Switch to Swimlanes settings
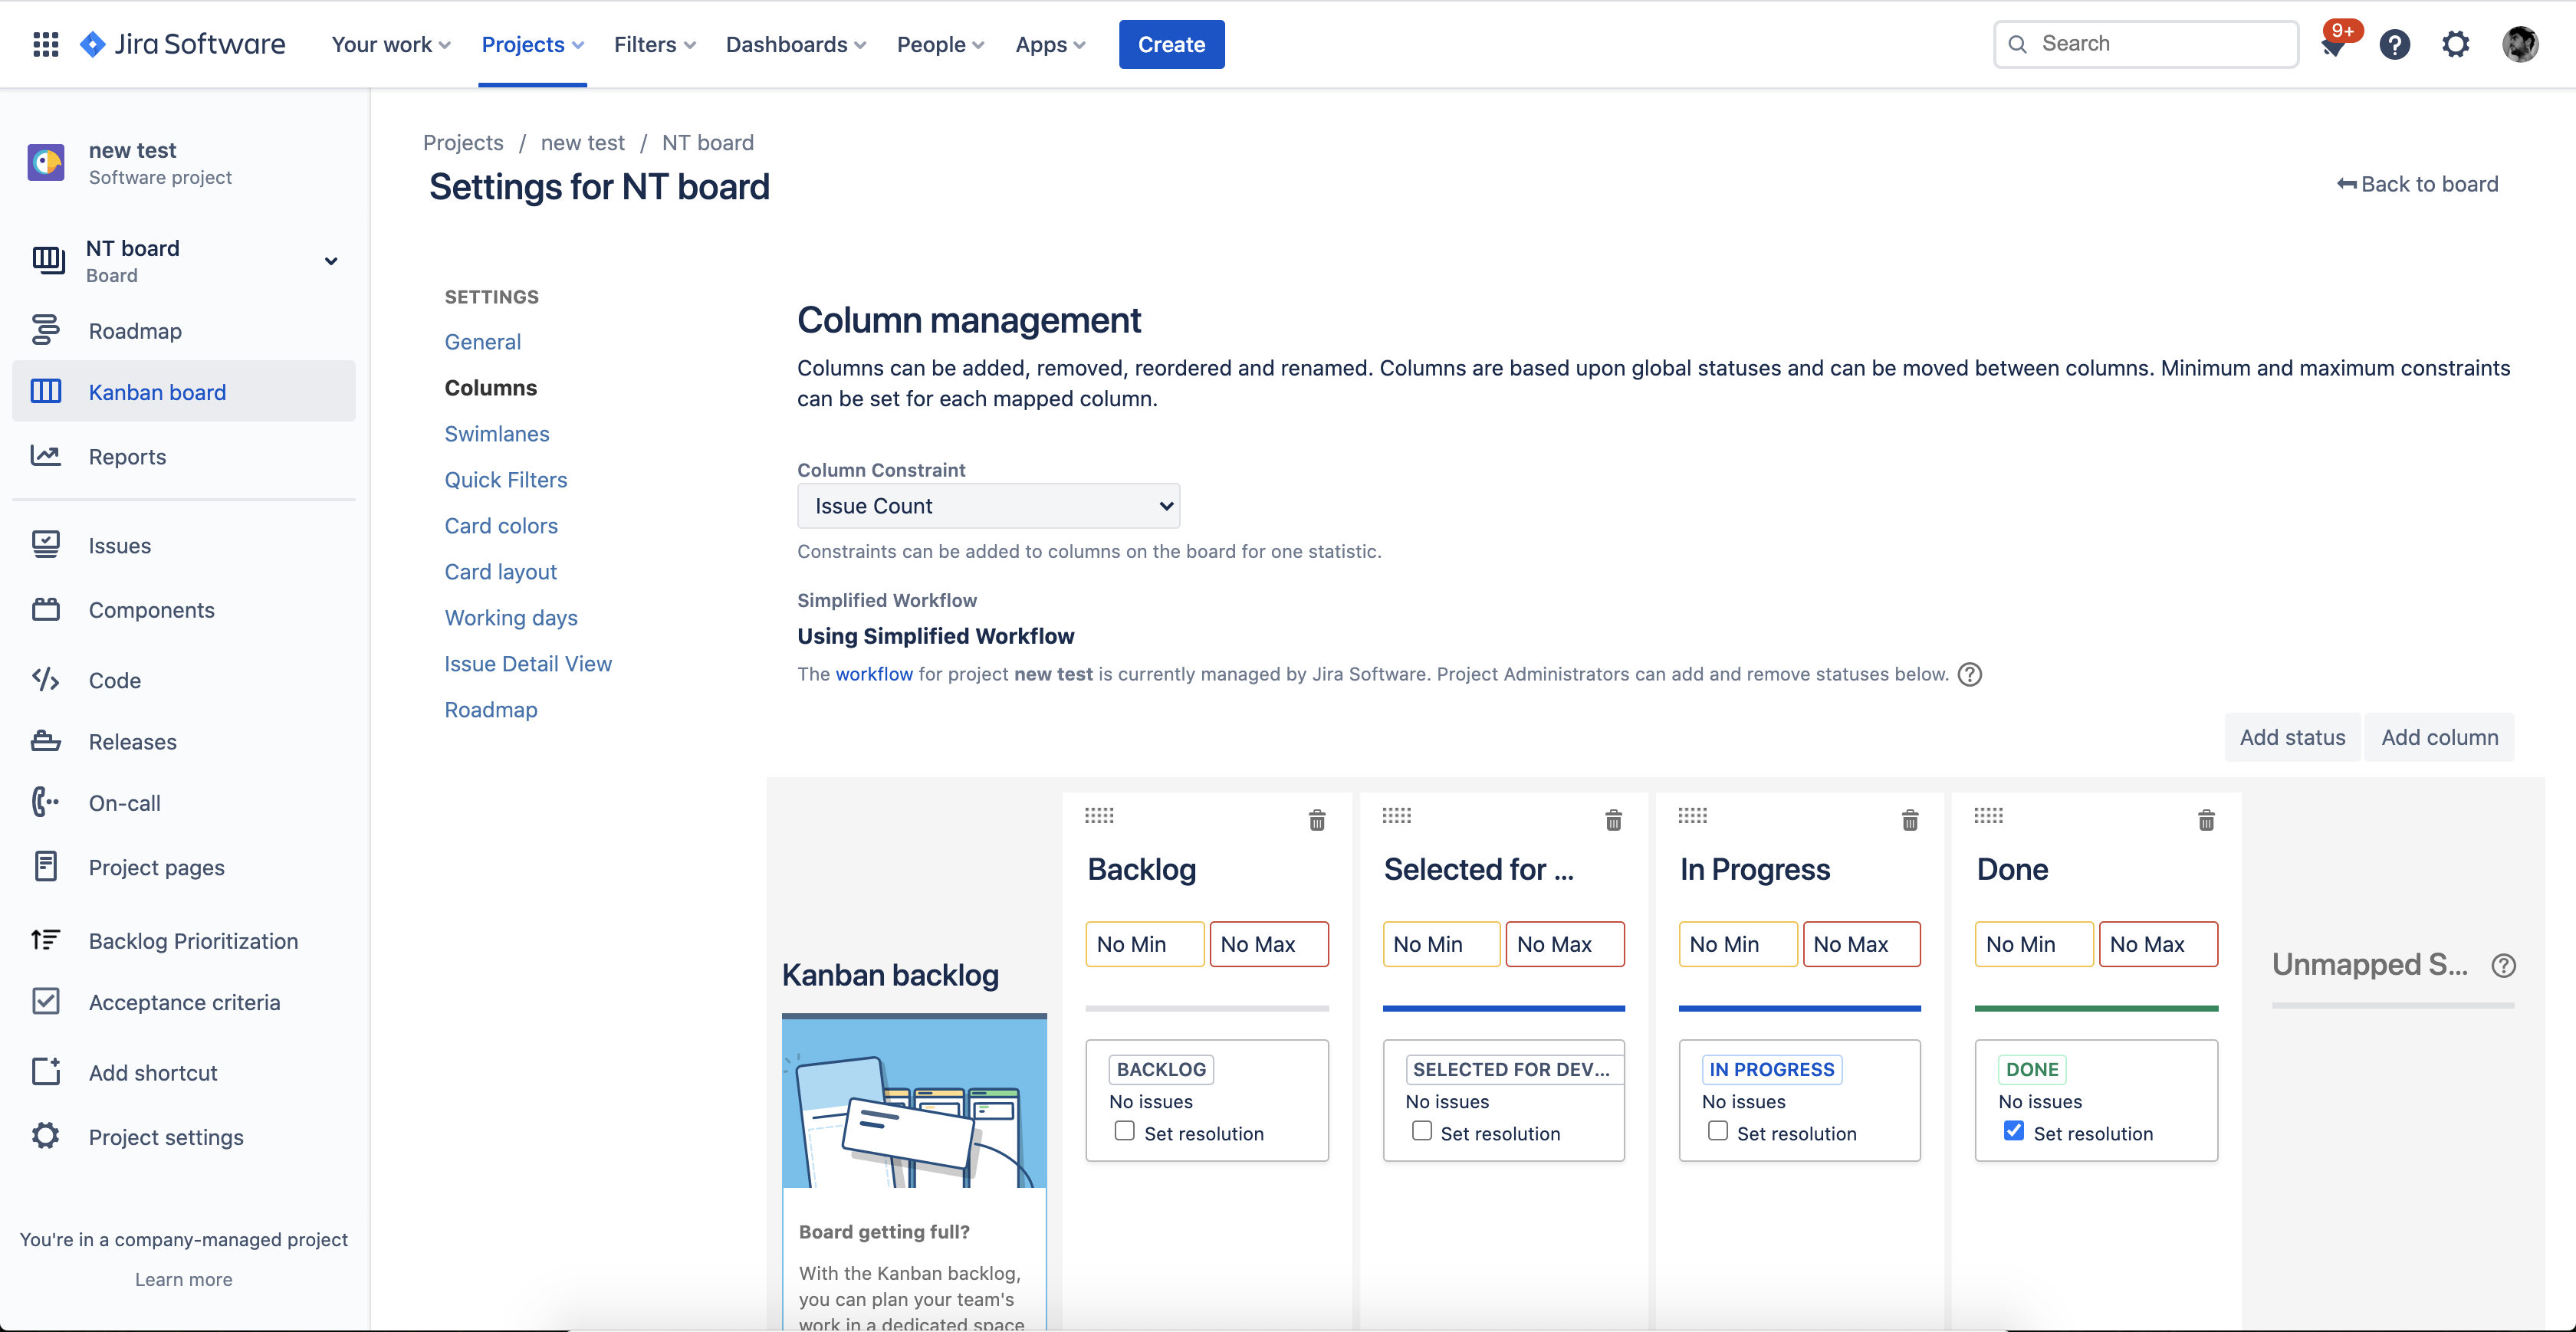The height and width of the screenshot is (1332, 2576). pos(497,433)
